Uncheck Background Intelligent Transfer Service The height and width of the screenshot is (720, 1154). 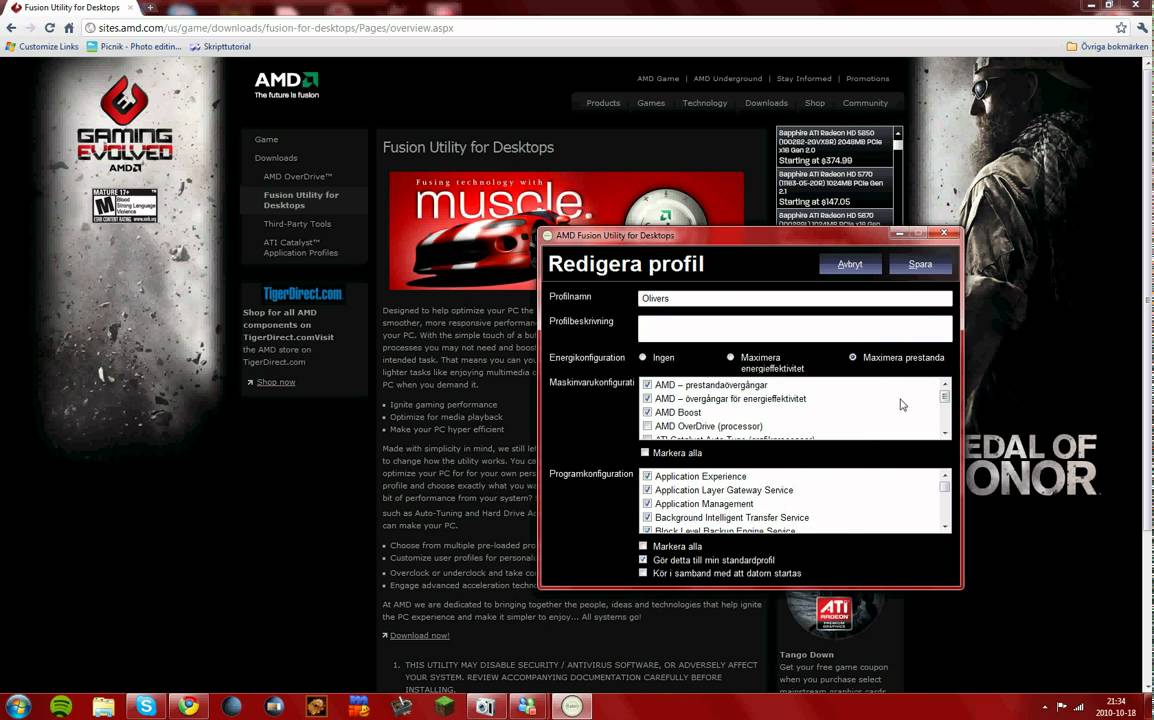[647, 518]
